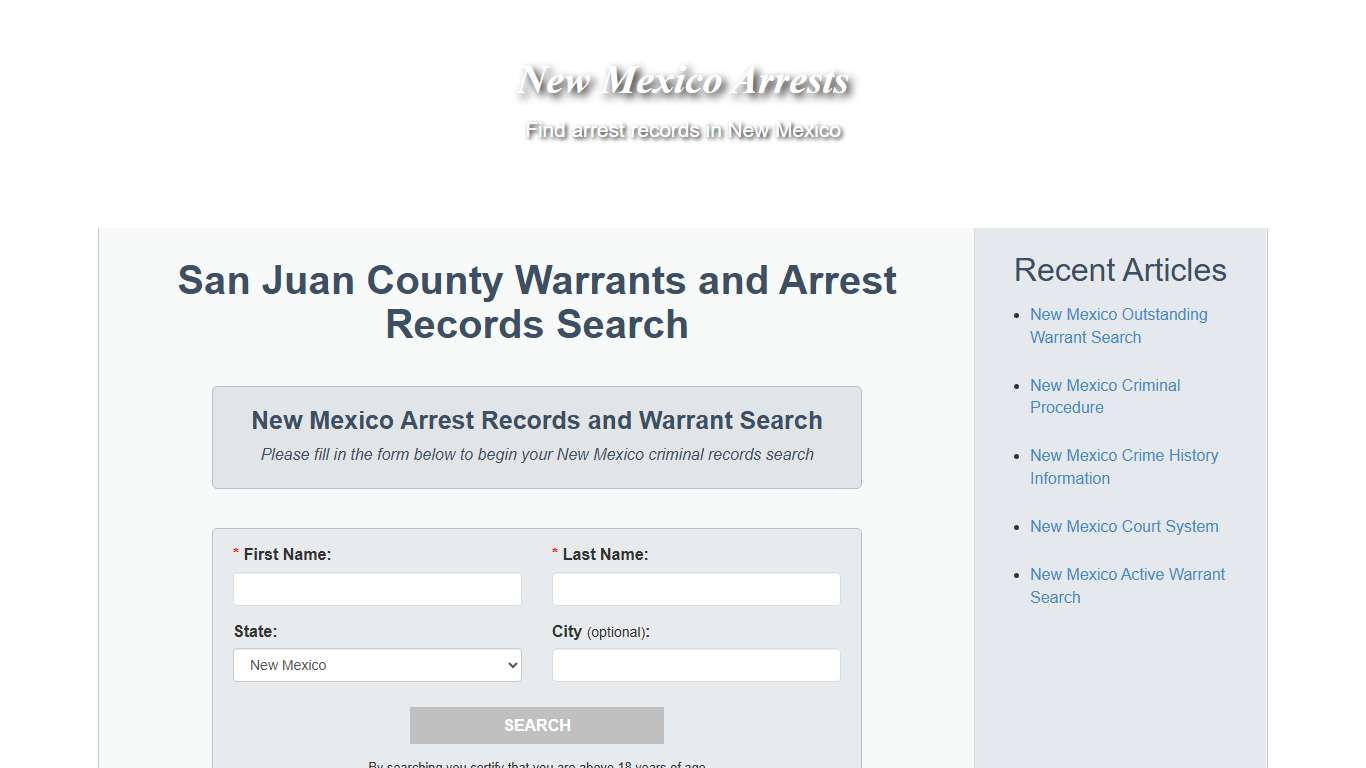The width and height of the screenshot is (1366, 768).
Task: Click inside the First Name field
Action: point(377,589)
